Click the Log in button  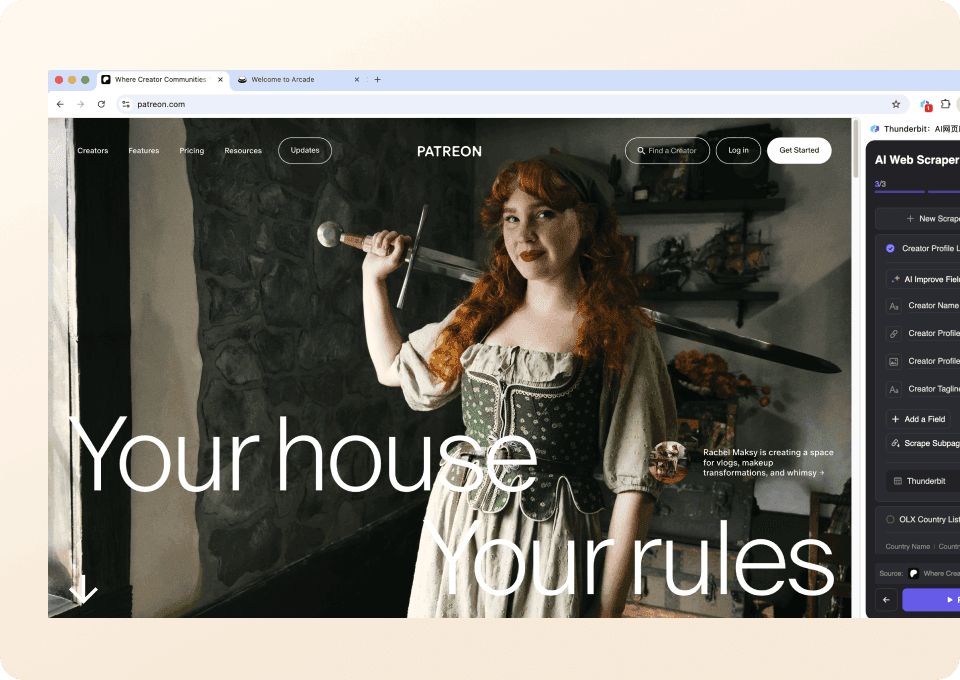click(x=738, y=150)
